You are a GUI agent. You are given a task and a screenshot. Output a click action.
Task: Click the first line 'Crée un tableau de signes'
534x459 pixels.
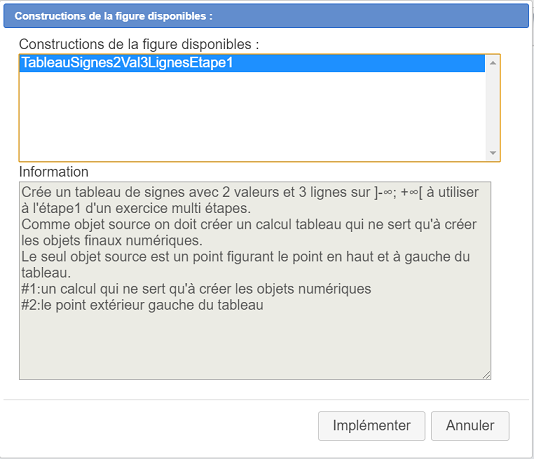[x=250, y=192]
